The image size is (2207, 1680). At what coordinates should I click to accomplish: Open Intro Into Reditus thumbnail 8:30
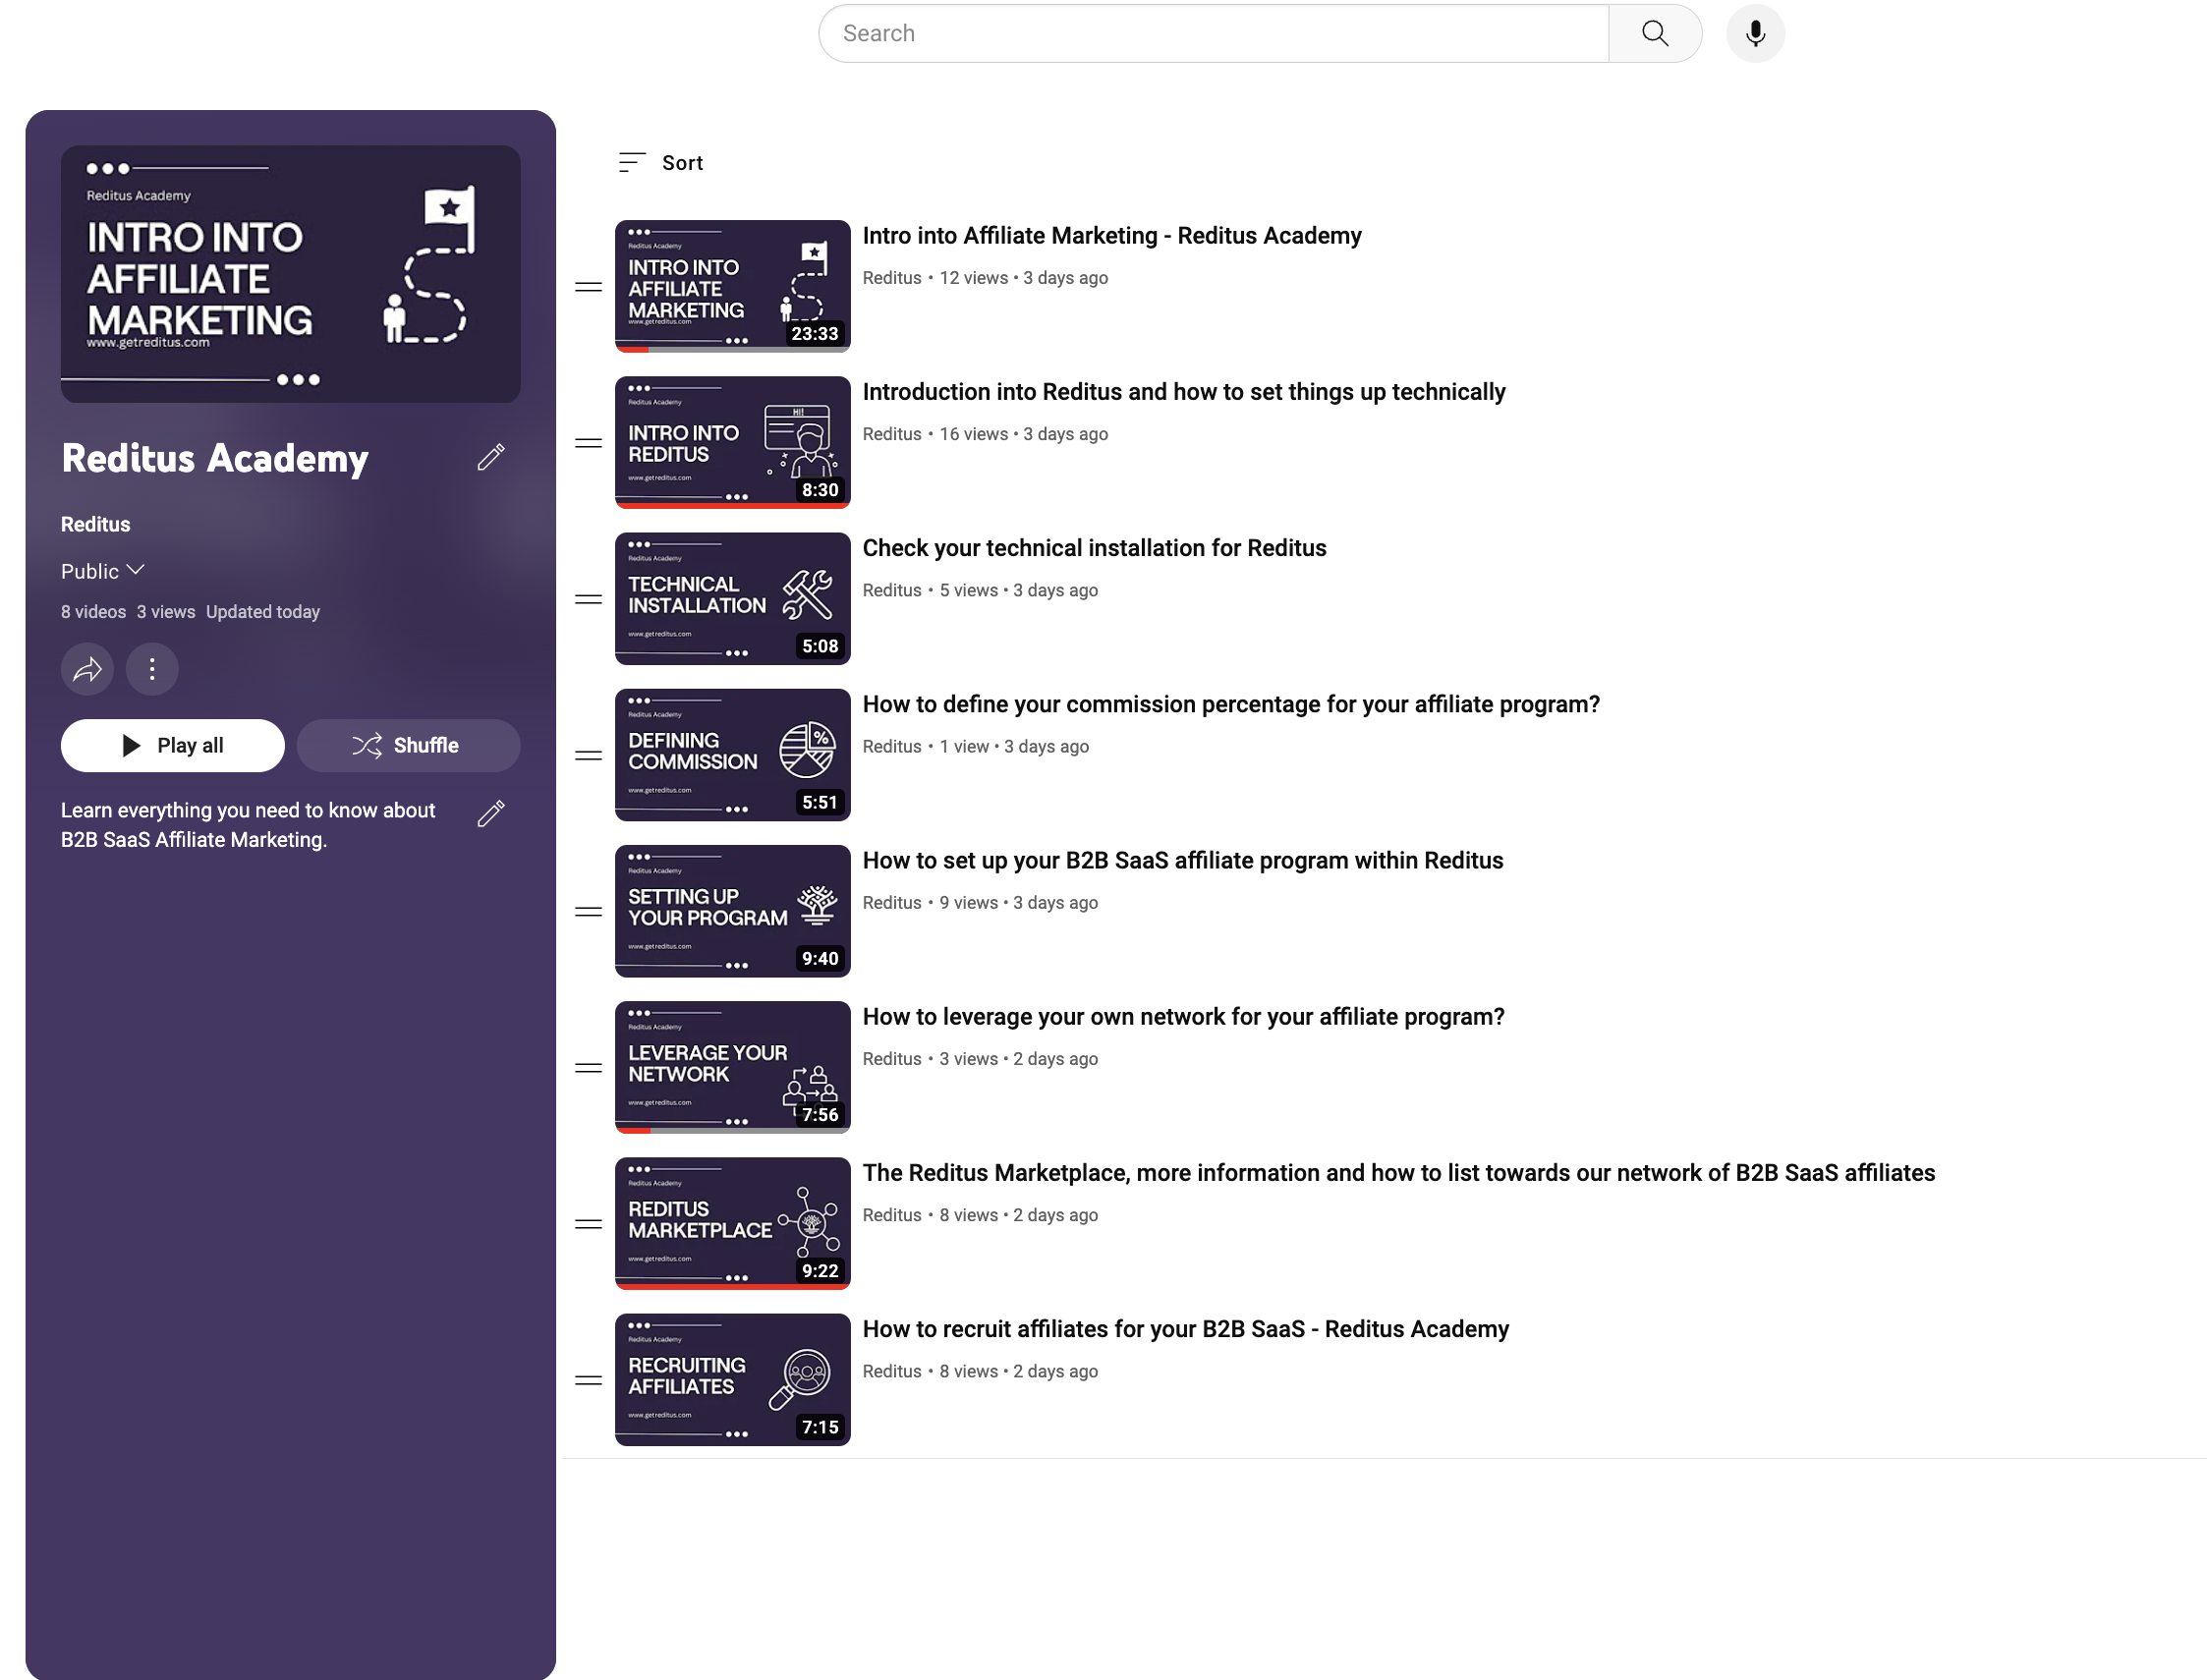tap(732, 442)
